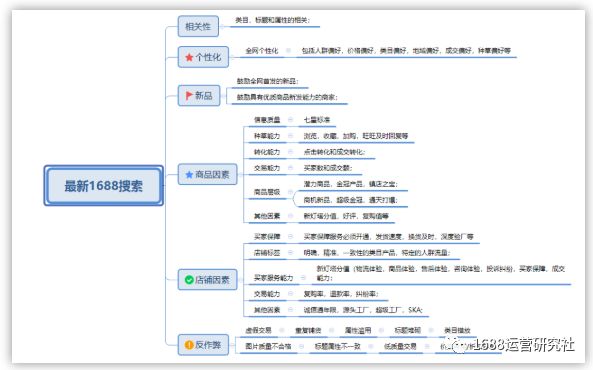Select the 反作弊 node label text

pos(208,345)
